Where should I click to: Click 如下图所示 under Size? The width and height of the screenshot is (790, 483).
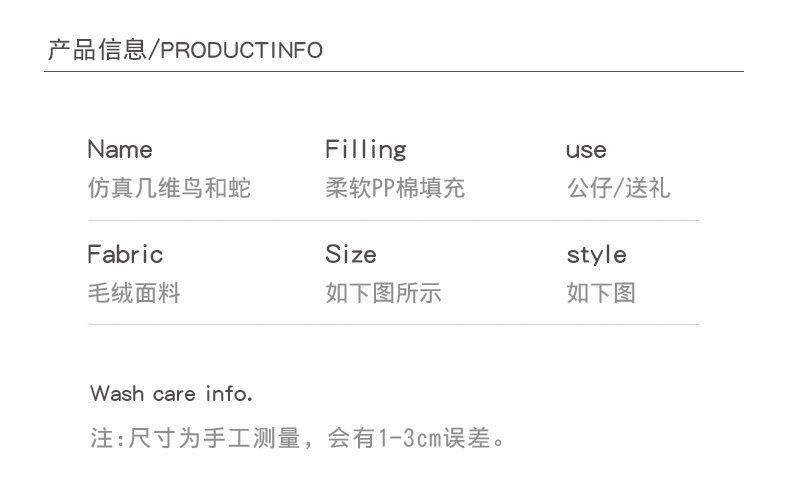(383, 293)
